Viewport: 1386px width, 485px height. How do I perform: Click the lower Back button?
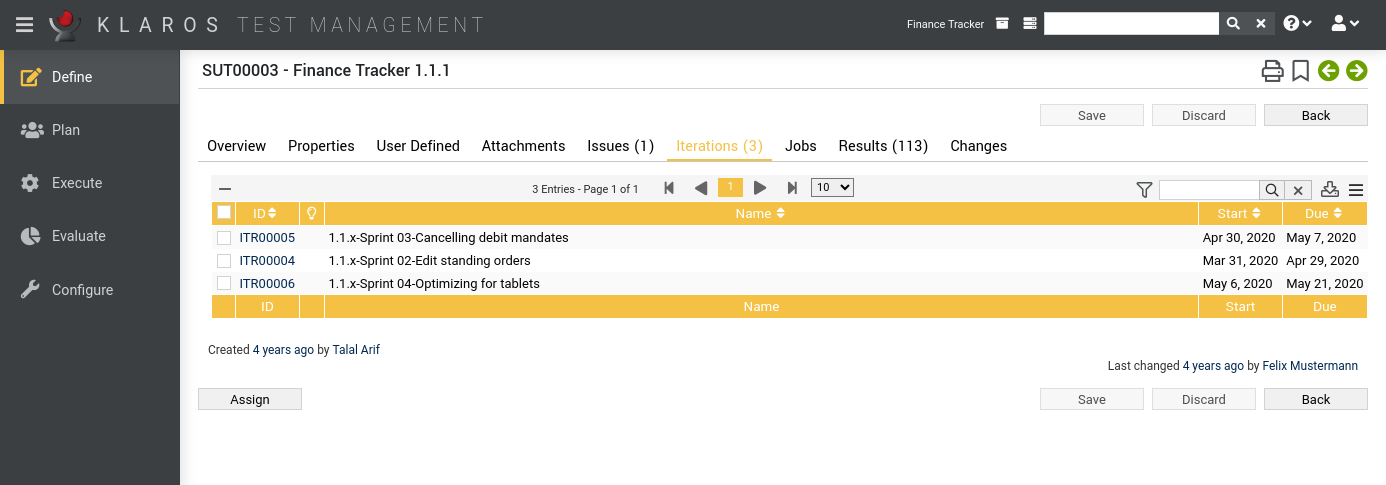[1316, 399]
